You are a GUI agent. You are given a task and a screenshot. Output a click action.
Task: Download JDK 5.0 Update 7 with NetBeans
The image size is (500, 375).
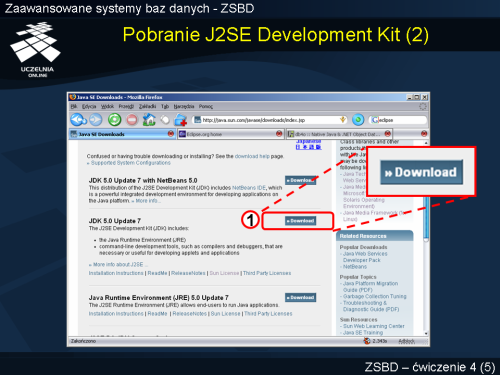[300, 180]
